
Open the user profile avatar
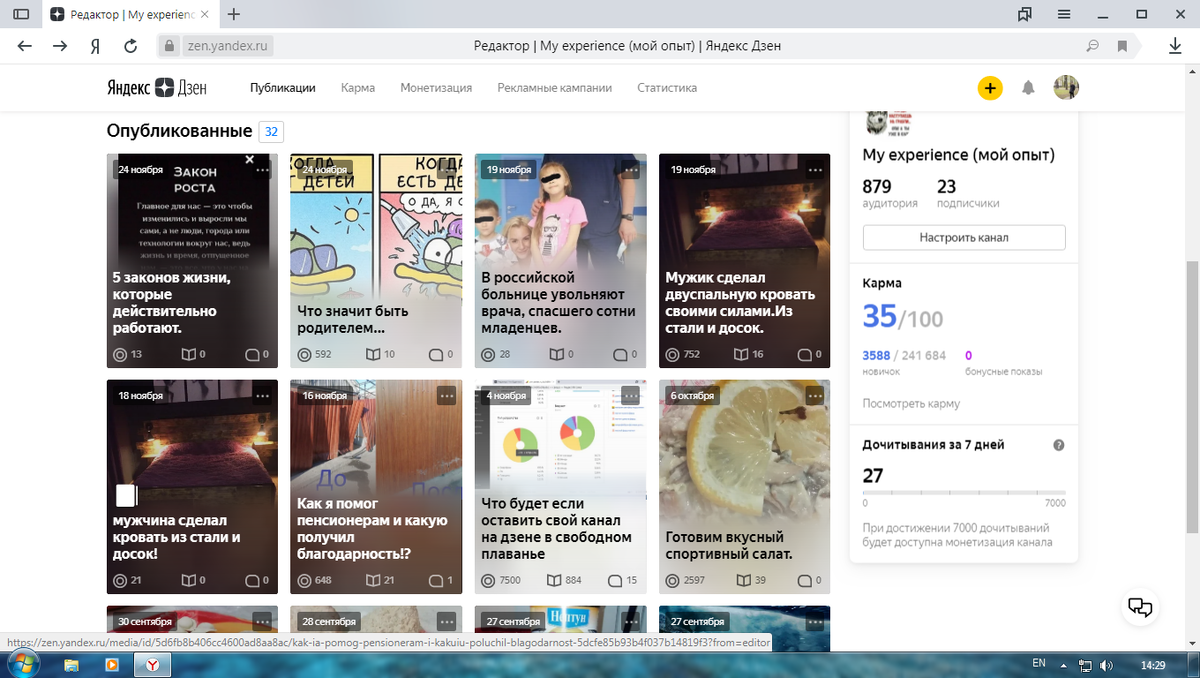1066,88
